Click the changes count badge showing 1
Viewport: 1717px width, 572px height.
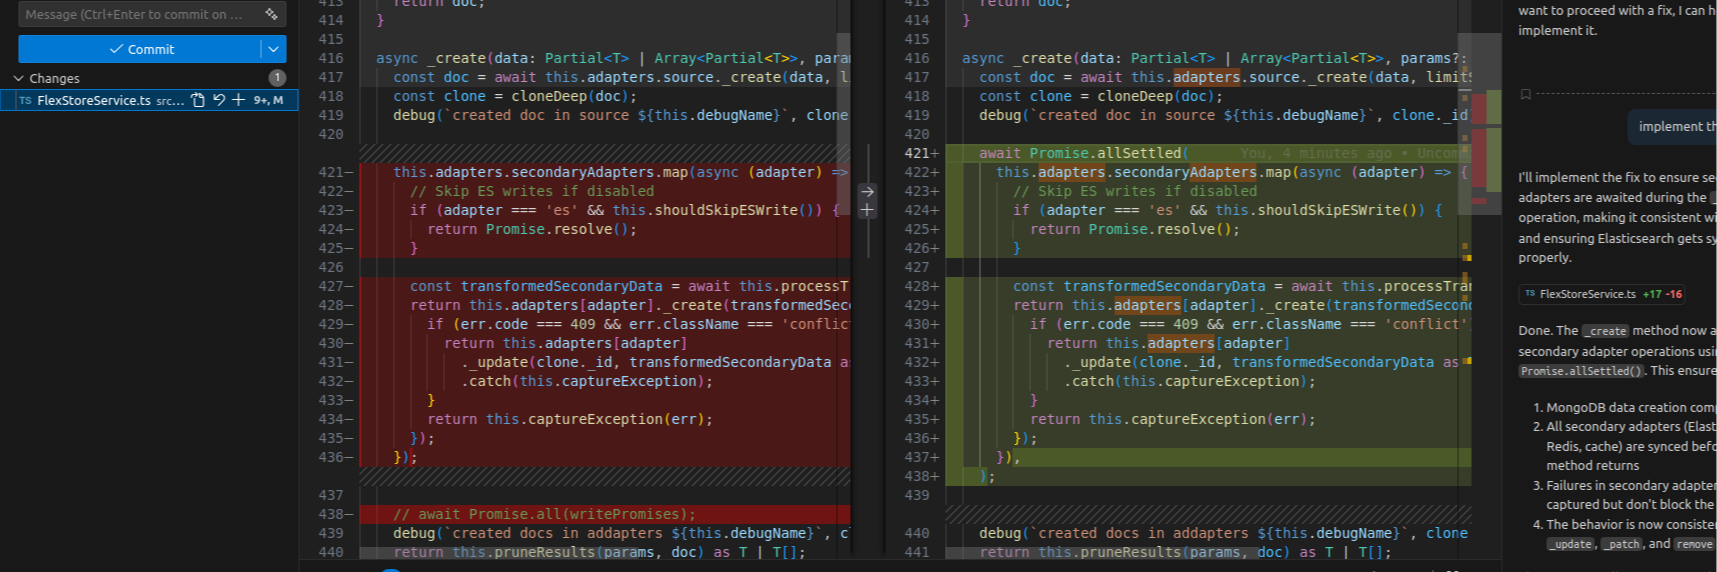point(277,78)
